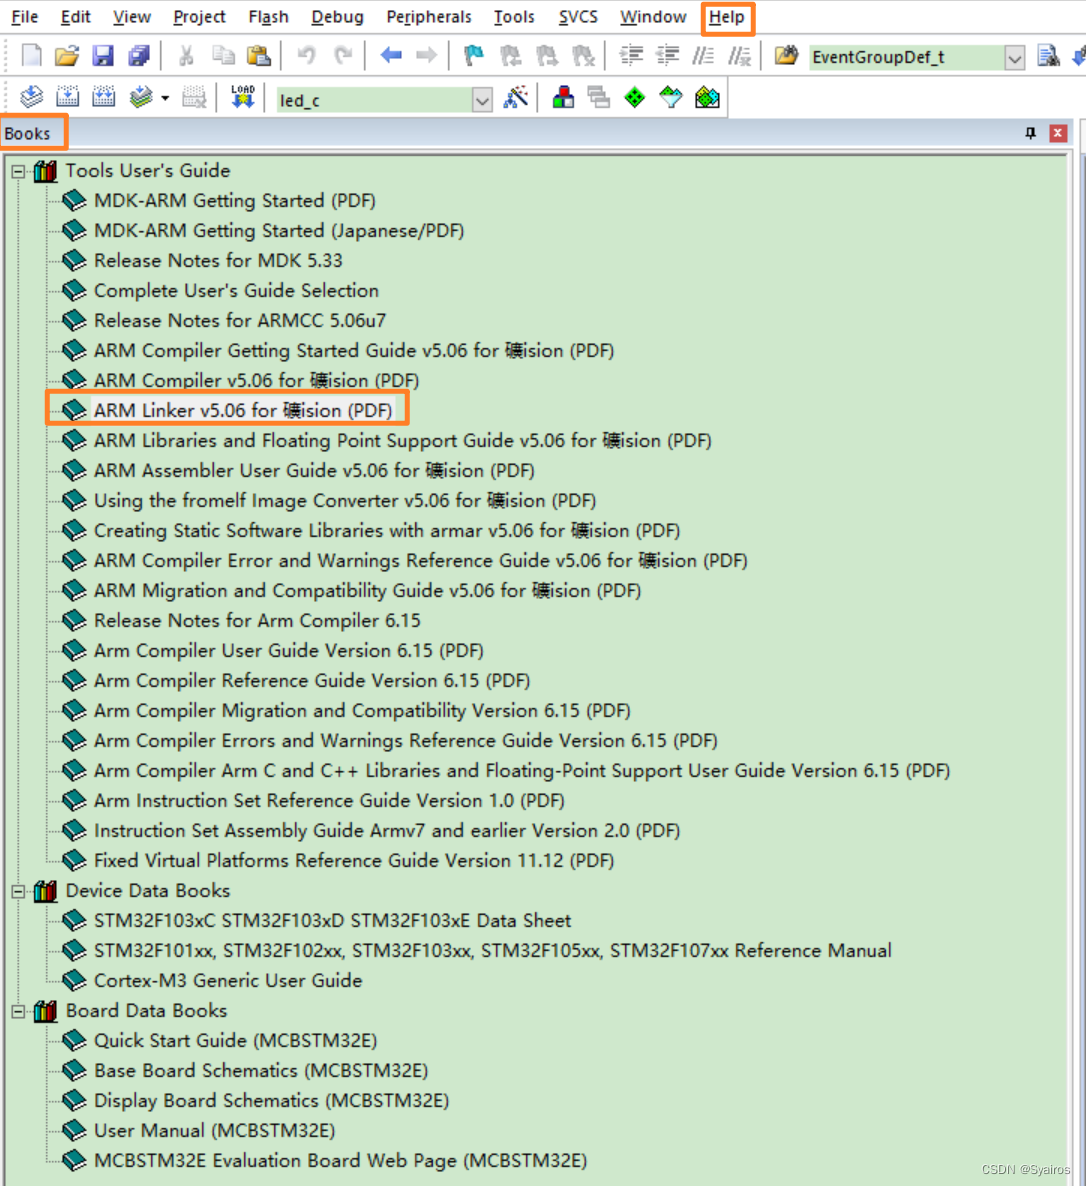The width and height of the screenshot is (1086, 1186).
Task: Collapse the Tools User's Guide branch
Action: pyautogui.click(x=17, y=170)
